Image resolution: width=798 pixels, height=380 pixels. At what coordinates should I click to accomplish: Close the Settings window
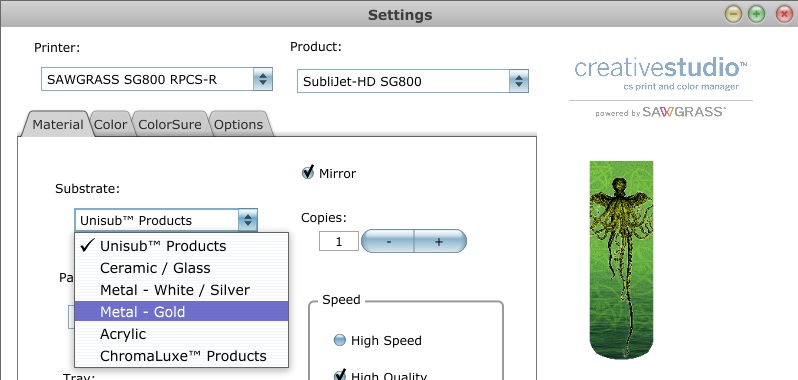point(784,14)
